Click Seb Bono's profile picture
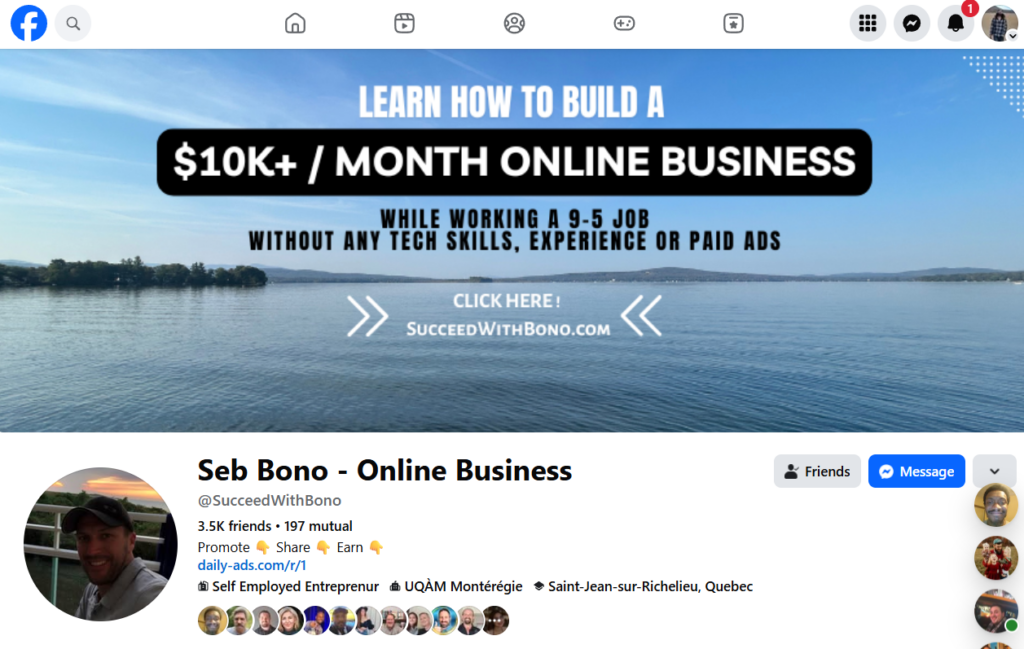The width and height of the screenshot is (1024, 649). pos(99,544)
